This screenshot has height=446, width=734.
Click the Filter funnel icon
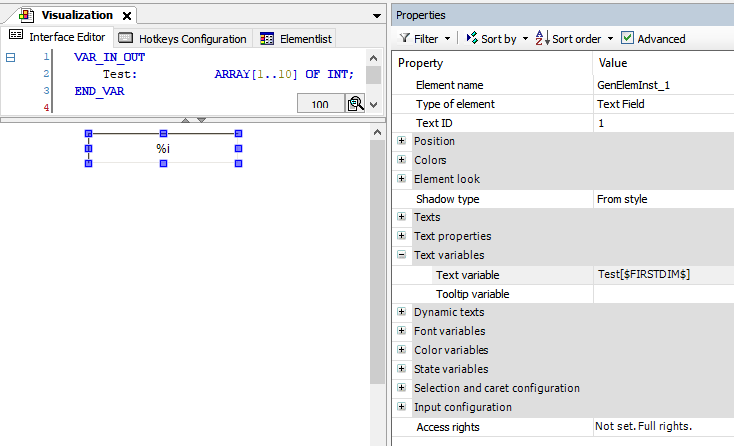405,39
